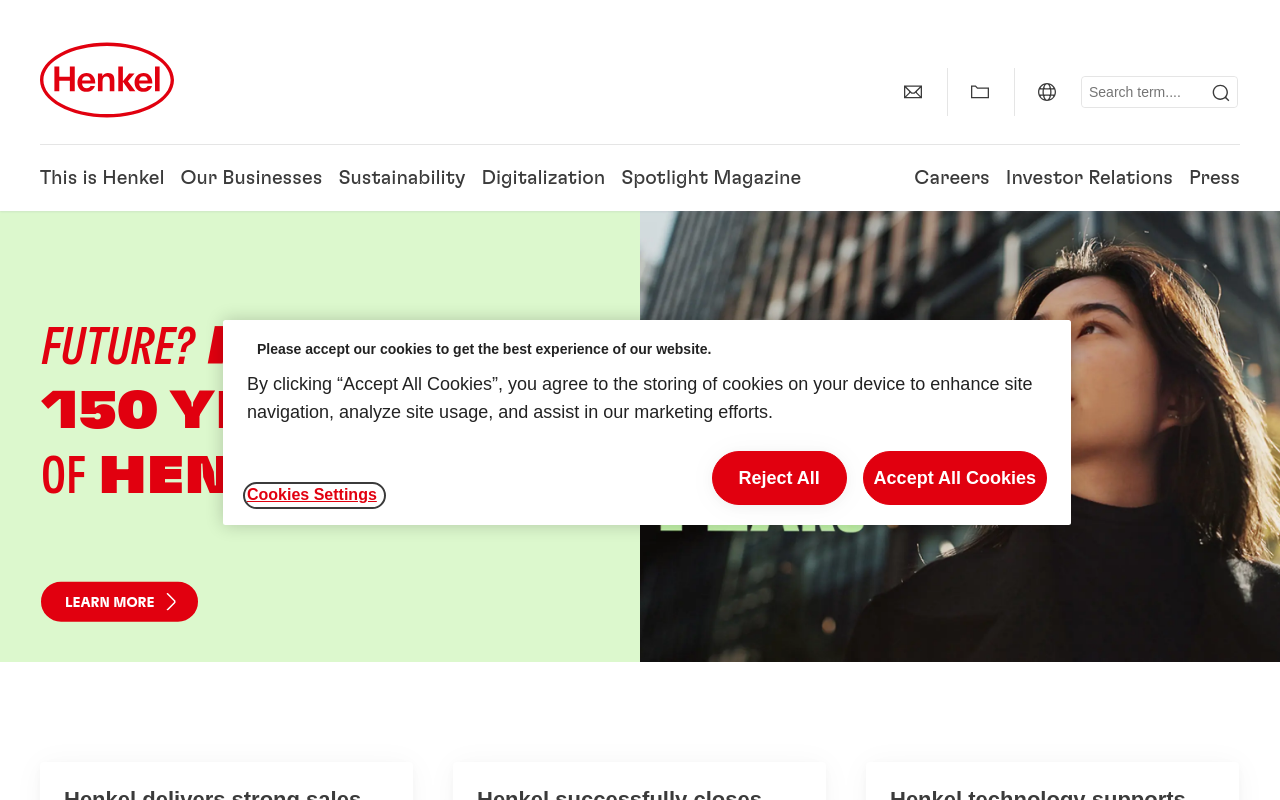Click Accept All Cookies button

(x=955, y=478)
